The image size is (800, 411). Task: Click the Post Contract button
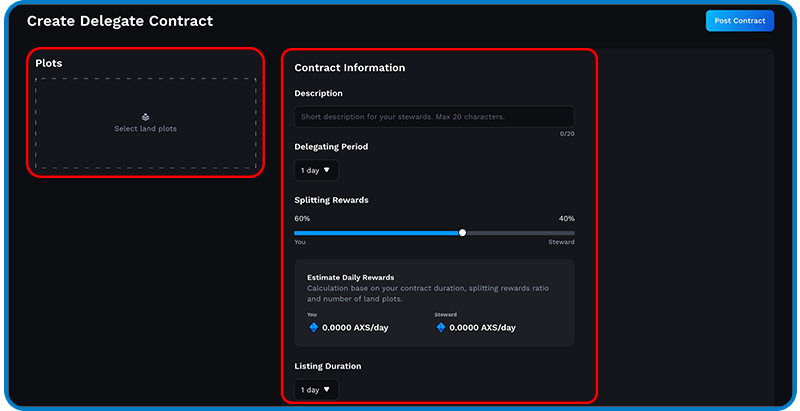click(740, 21)
